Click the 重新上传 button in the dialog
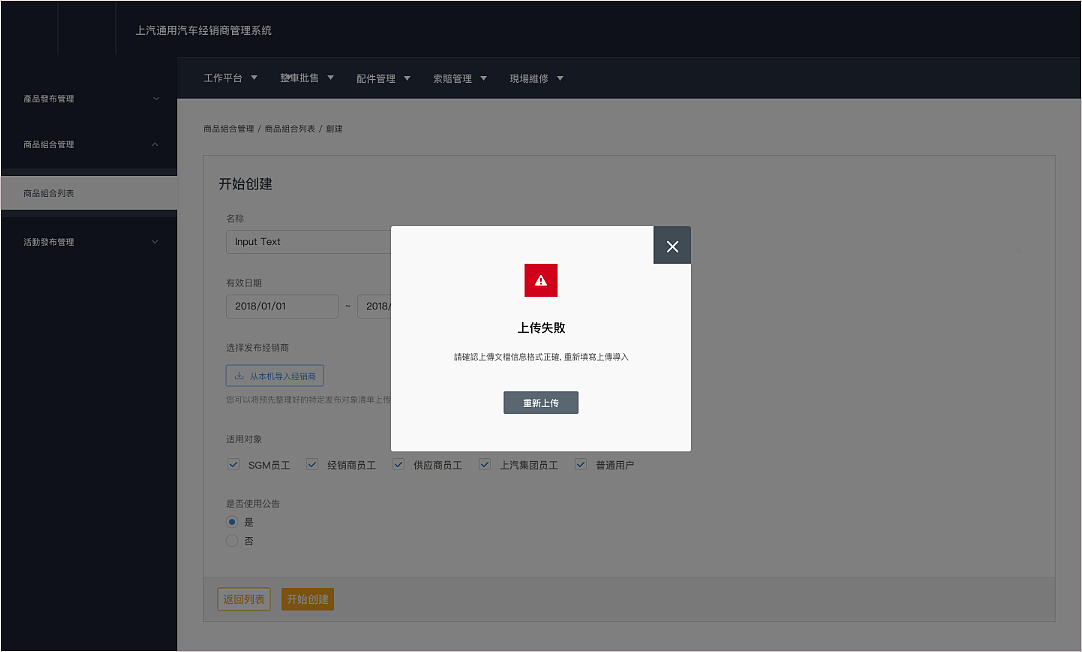The height and width of the screenshot is (652, 1082). coord(540,402)
